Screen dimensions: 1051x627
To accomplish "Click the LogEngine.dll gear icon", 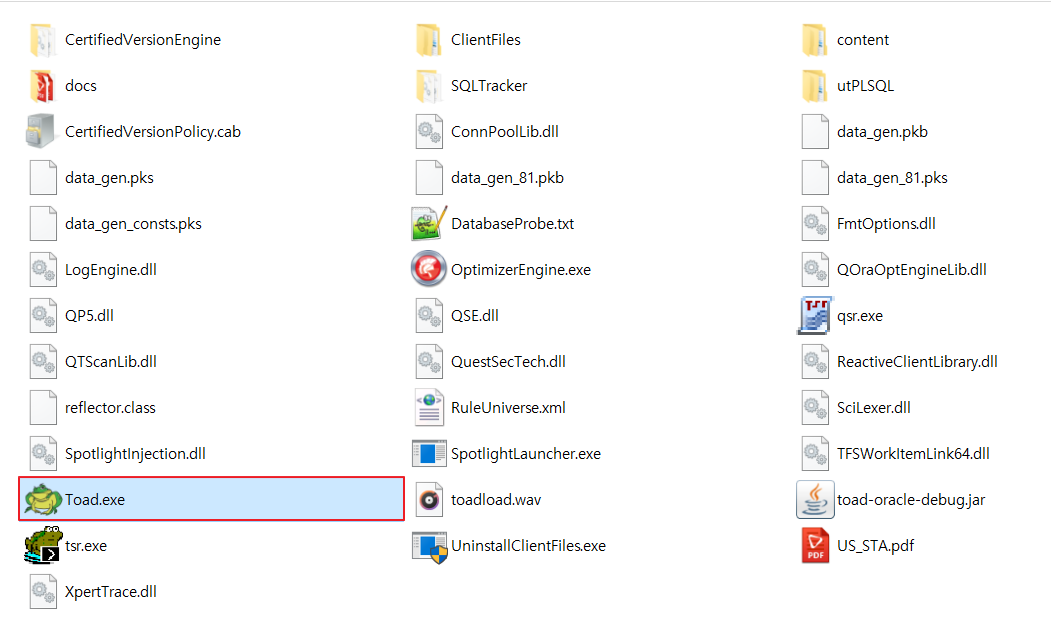I will 43,270.
